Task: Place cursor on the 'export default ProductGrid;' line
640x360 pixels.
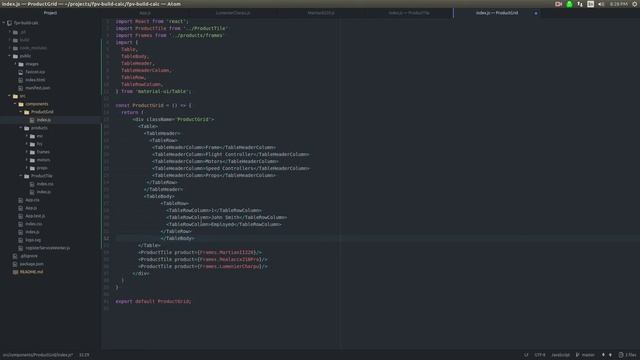Action: point(153,301)
